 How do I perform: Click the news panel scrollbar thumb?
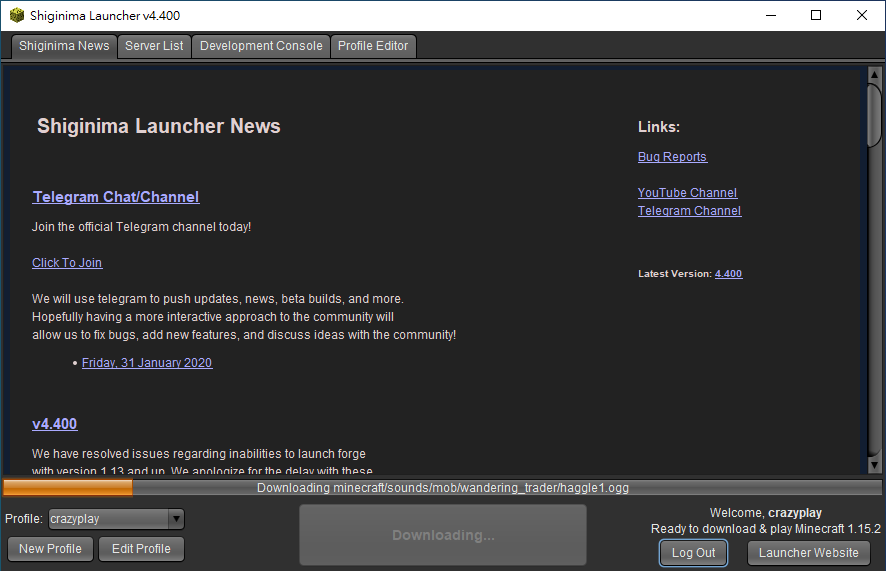coord(874,115)
